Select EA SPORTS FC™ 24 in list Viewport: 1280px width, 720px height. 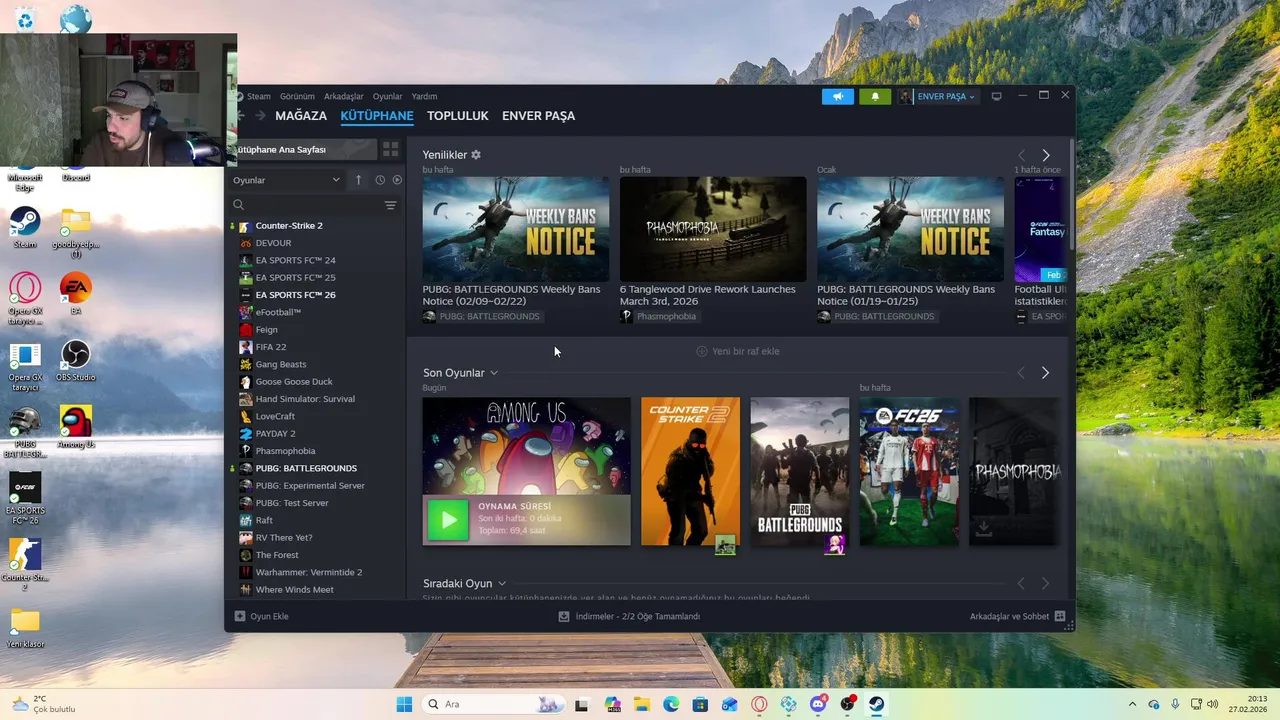(x=295, y=260)
